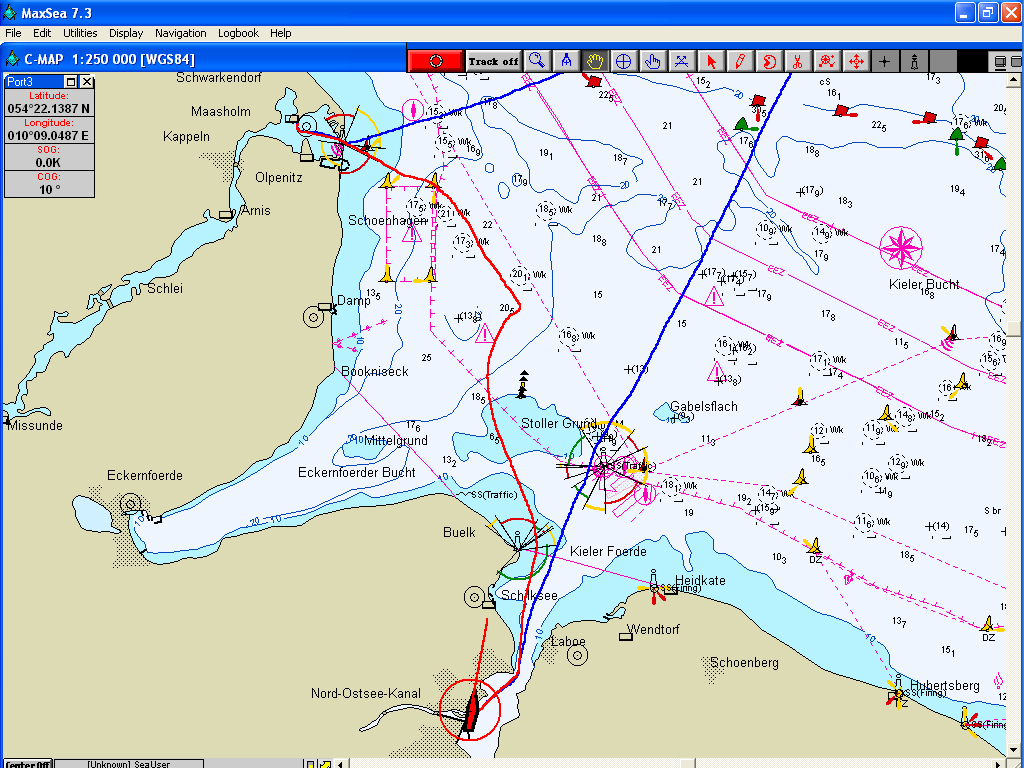Screen dimensions: 1024x768
Task: Select the red four-arrow move tool
Action: tap(856, 61)
